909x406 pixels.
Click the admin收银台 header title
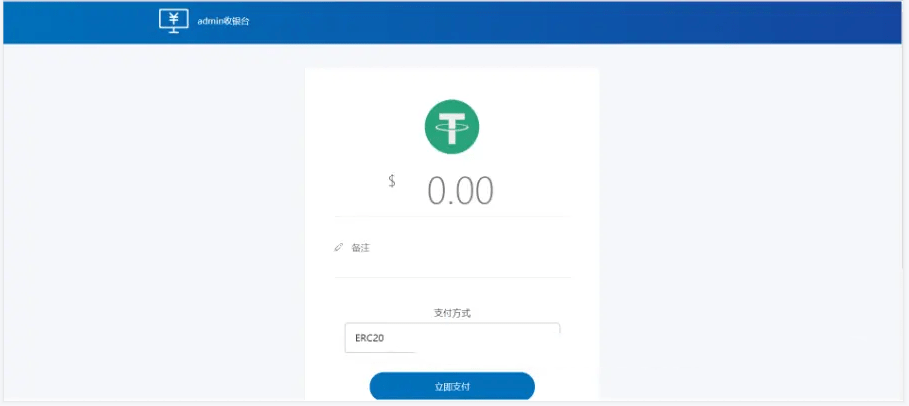[224, 21]
